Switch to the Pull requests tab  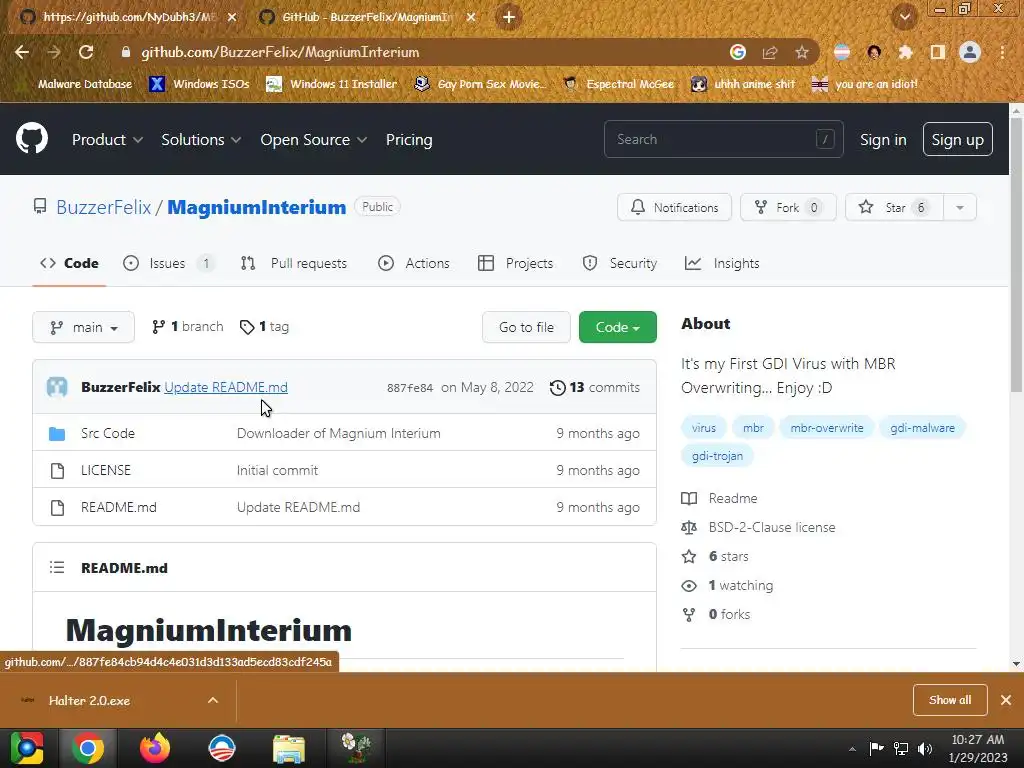(x=294, y=263)
